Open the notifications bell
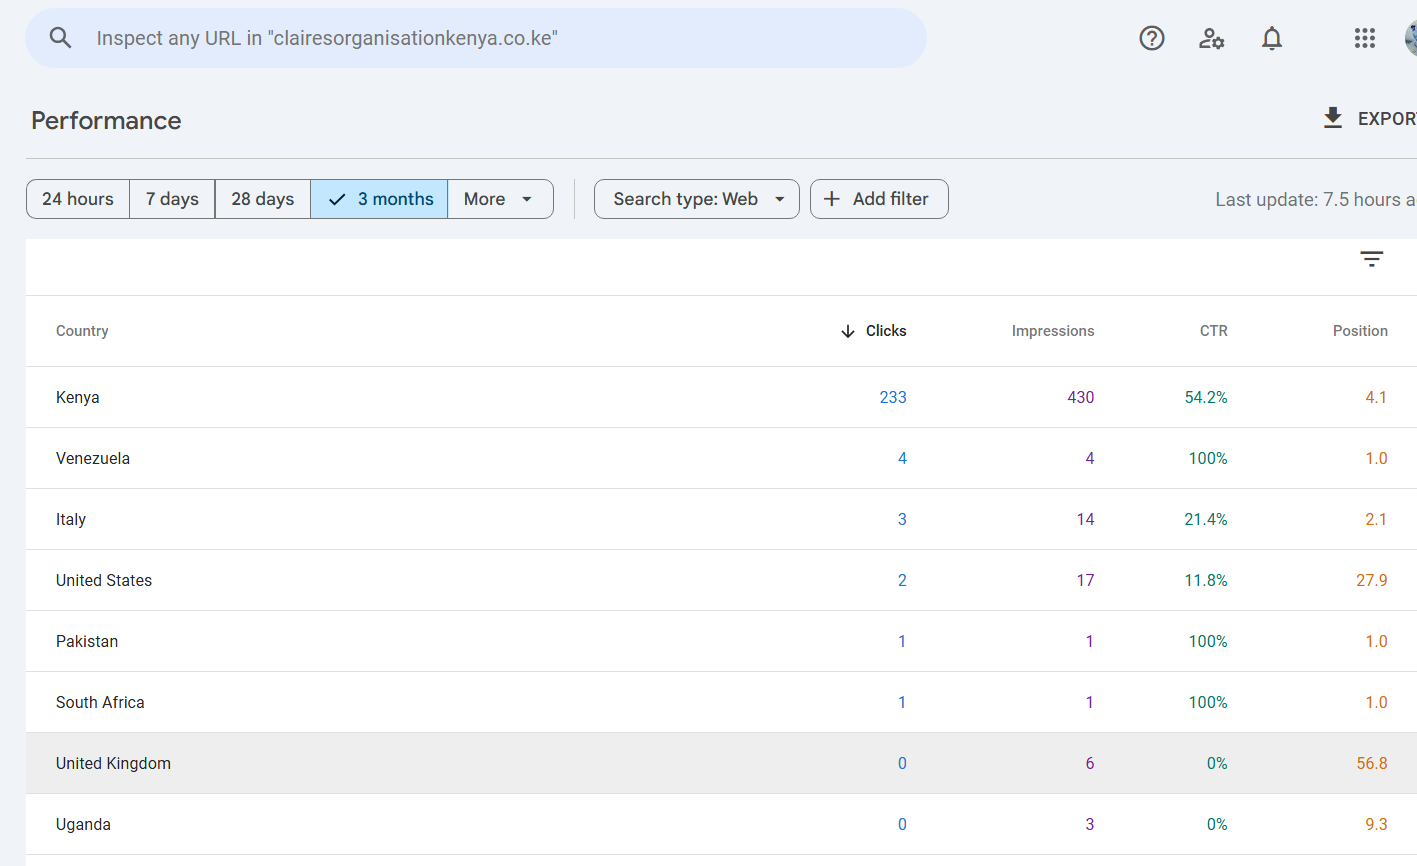The height and width of the screenshot is (866, 1417). (x=1271, y=38)
